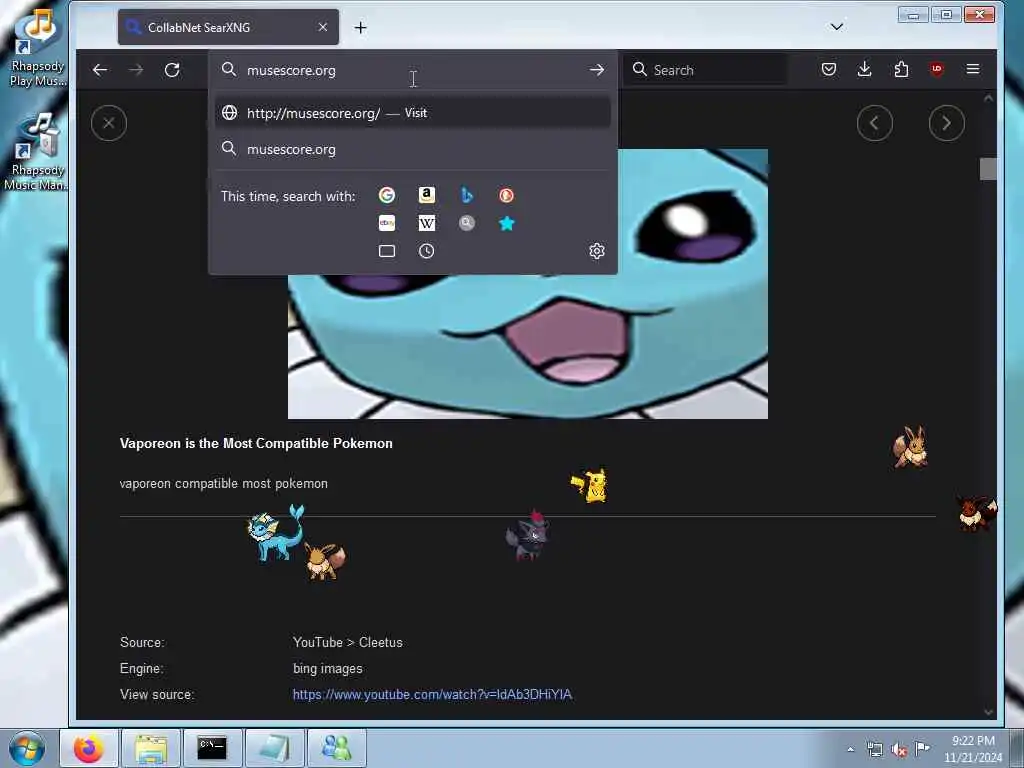
Task: Search browsing history via clock icon
Action: 426,251
